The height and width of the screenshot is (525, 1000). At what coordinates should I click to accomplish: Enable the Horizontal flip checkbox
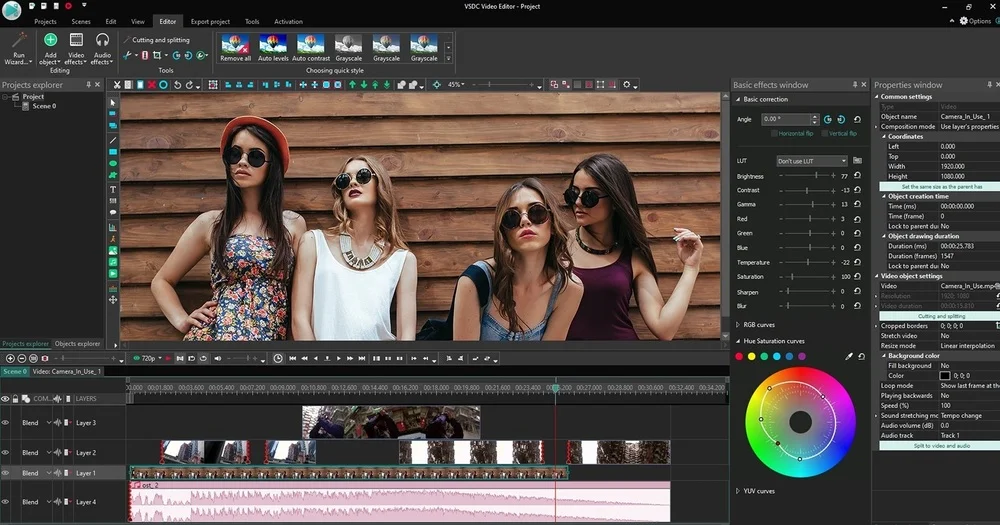coord(774,133)
